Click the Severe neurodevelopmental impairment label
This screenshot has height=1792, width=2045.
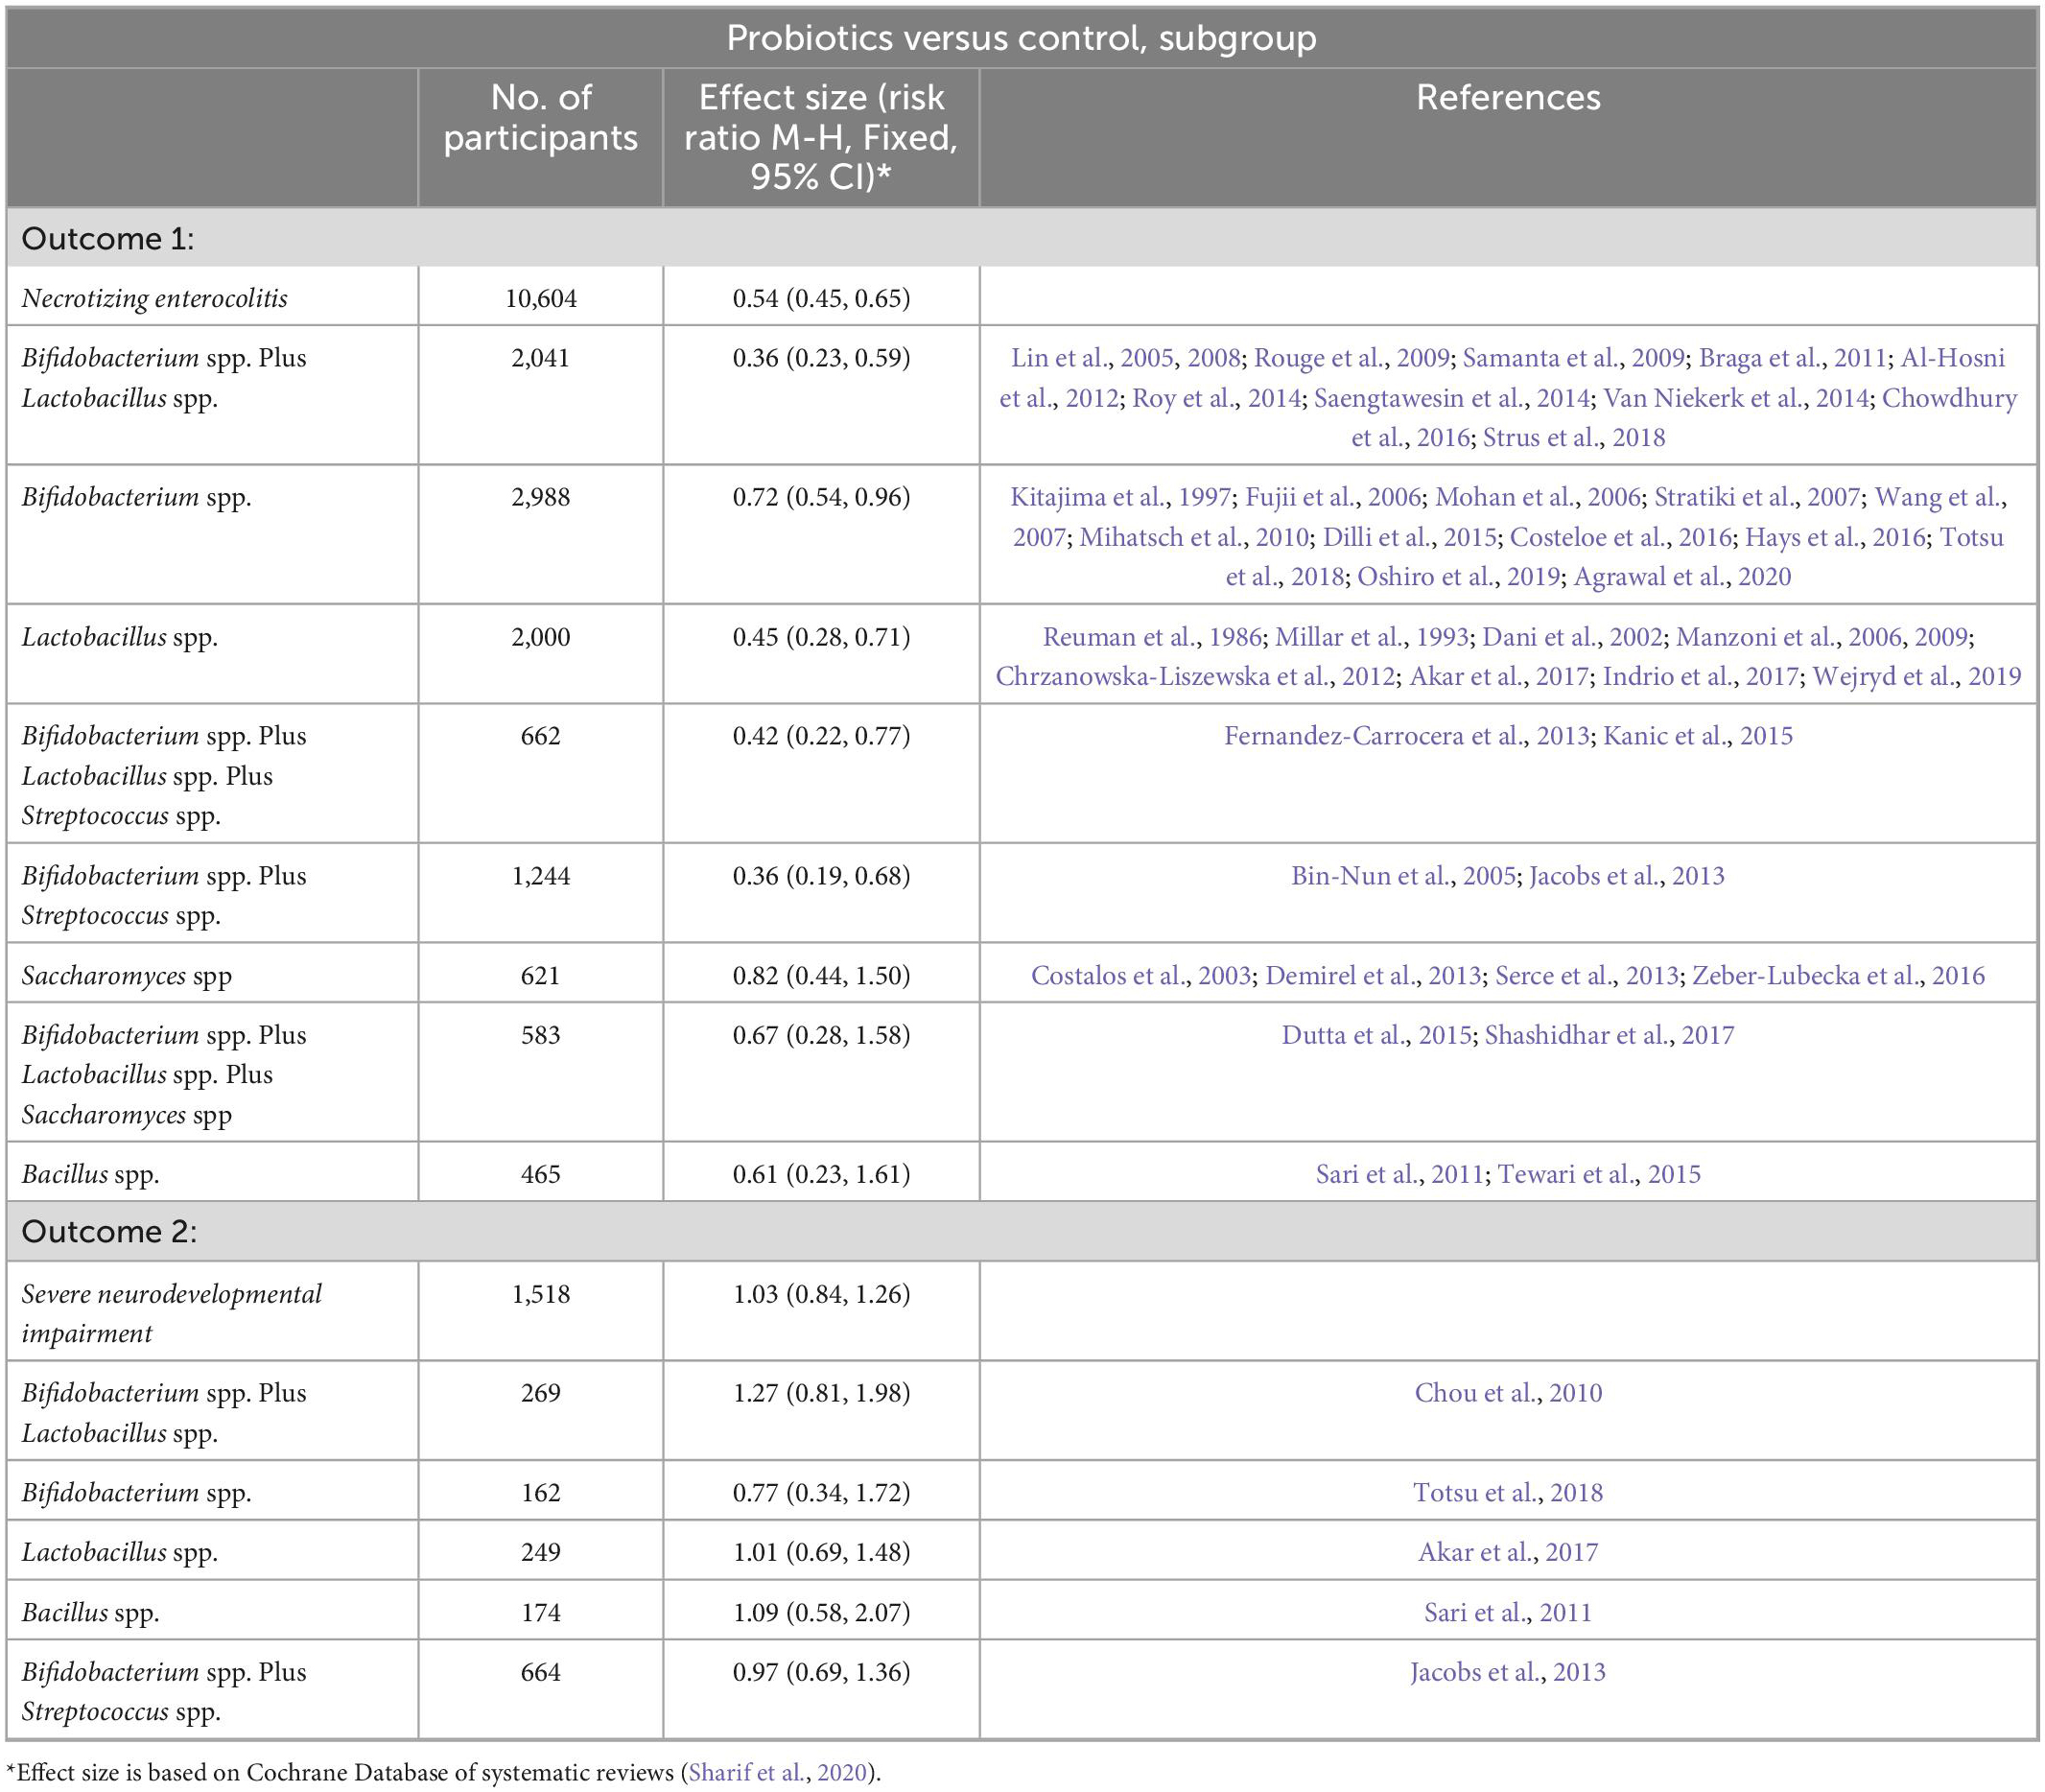coord(172,1314)
